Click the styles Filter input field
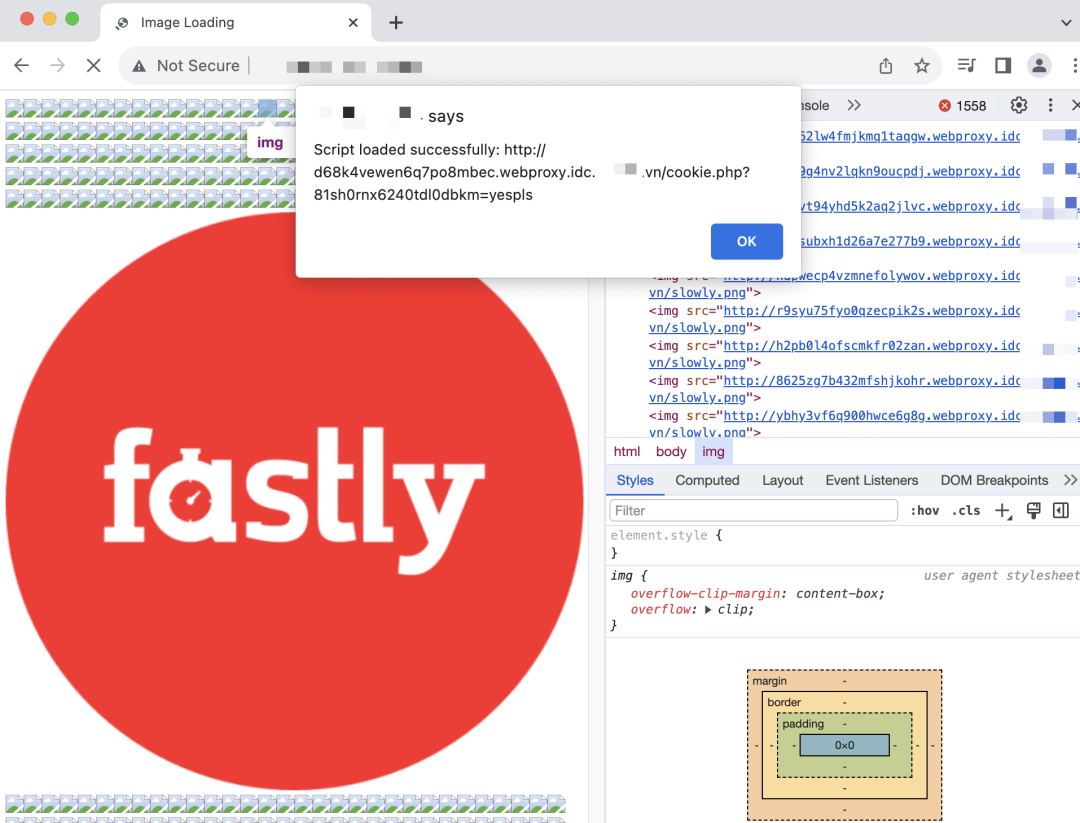 click(754, 511)
